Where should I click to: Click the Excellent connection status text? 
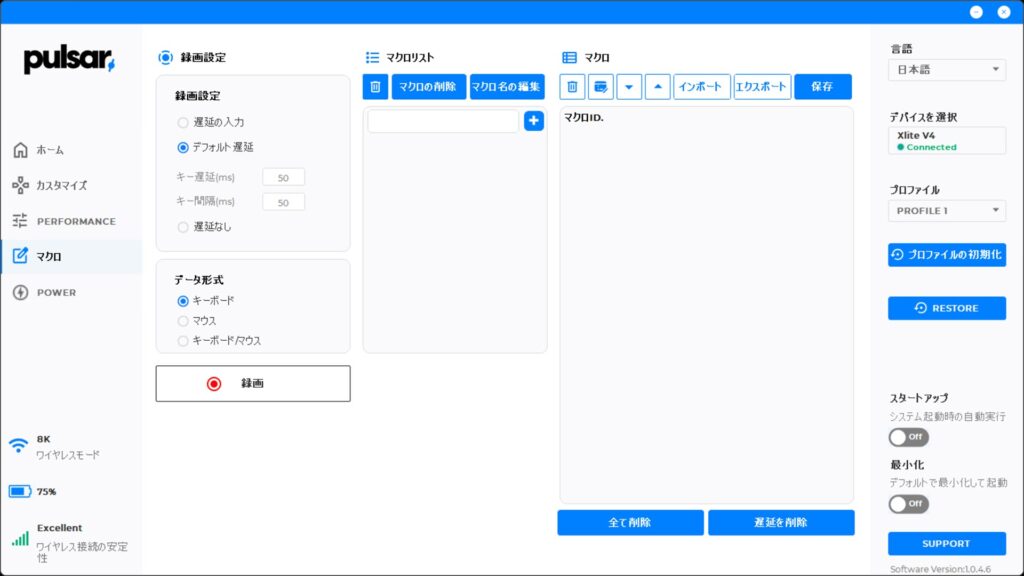point(59,528)
